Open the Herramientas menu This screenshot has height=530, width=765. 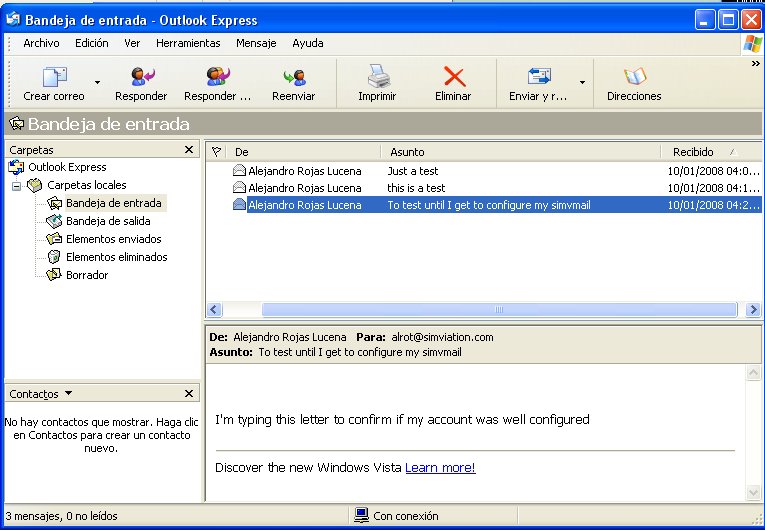pos(188,43)
